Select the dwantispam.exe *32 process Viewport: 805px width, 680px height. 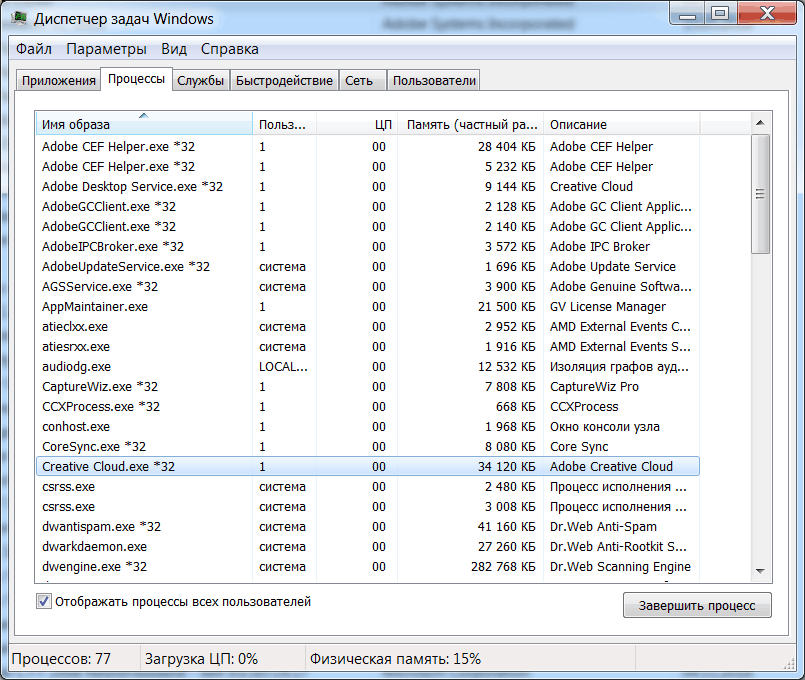pyautogui.click(x=368, y=527)
